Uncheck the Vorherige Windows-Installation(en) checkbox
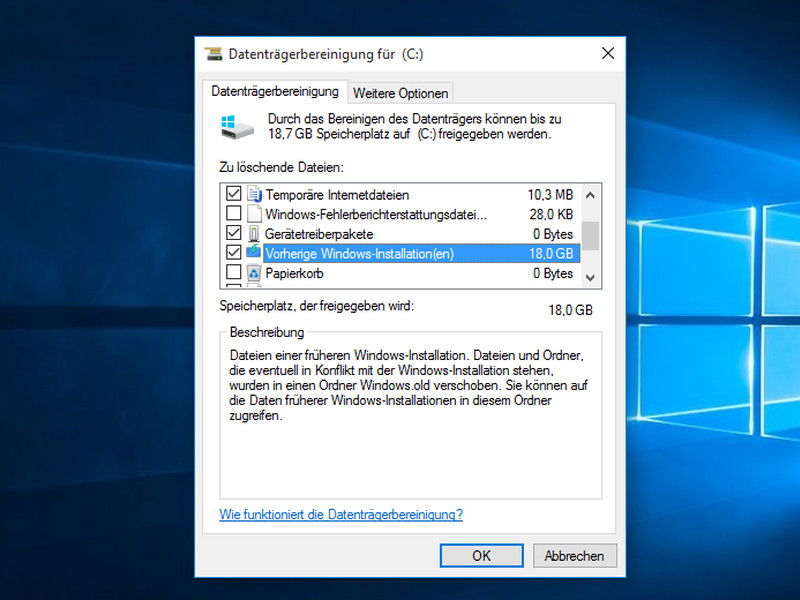The height and width of the screenshot is (600, 800). pos(234,252)
